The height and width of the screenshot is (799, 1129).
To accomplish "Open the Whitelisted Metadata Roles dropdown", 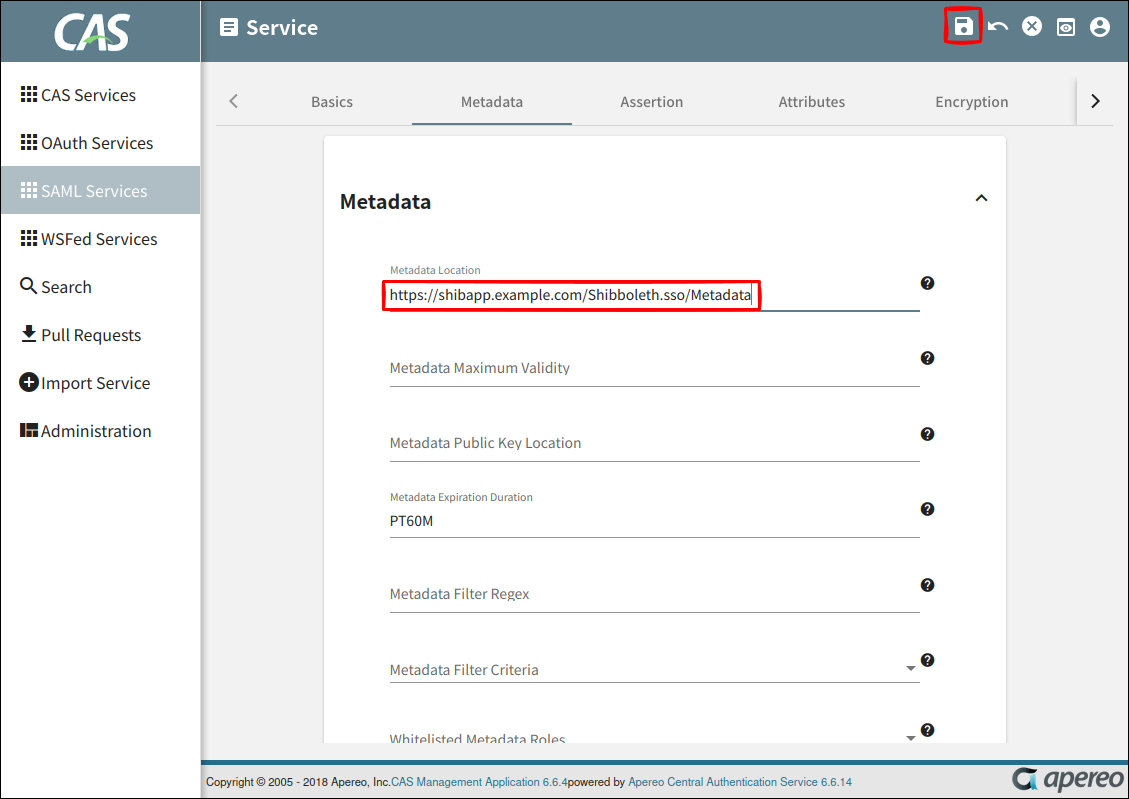I will [x=910, y=738].
